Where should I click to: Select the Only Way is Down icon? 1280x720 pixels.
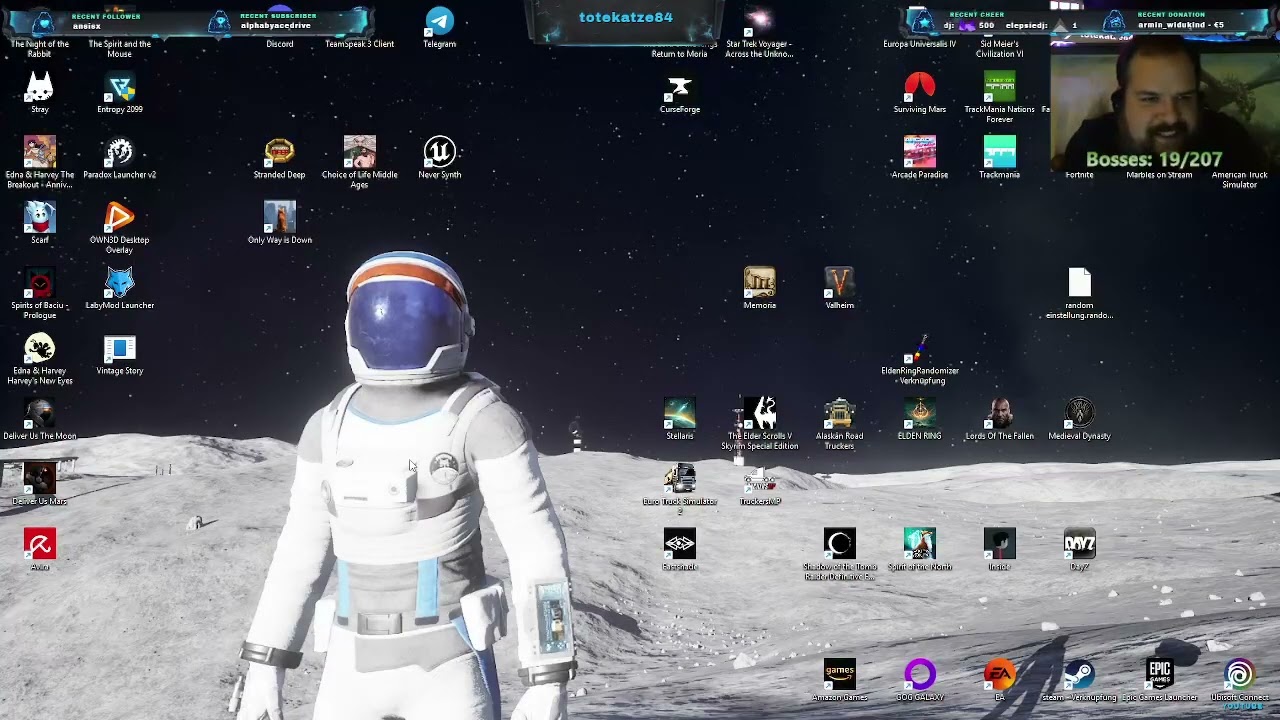tap(280, 217)
